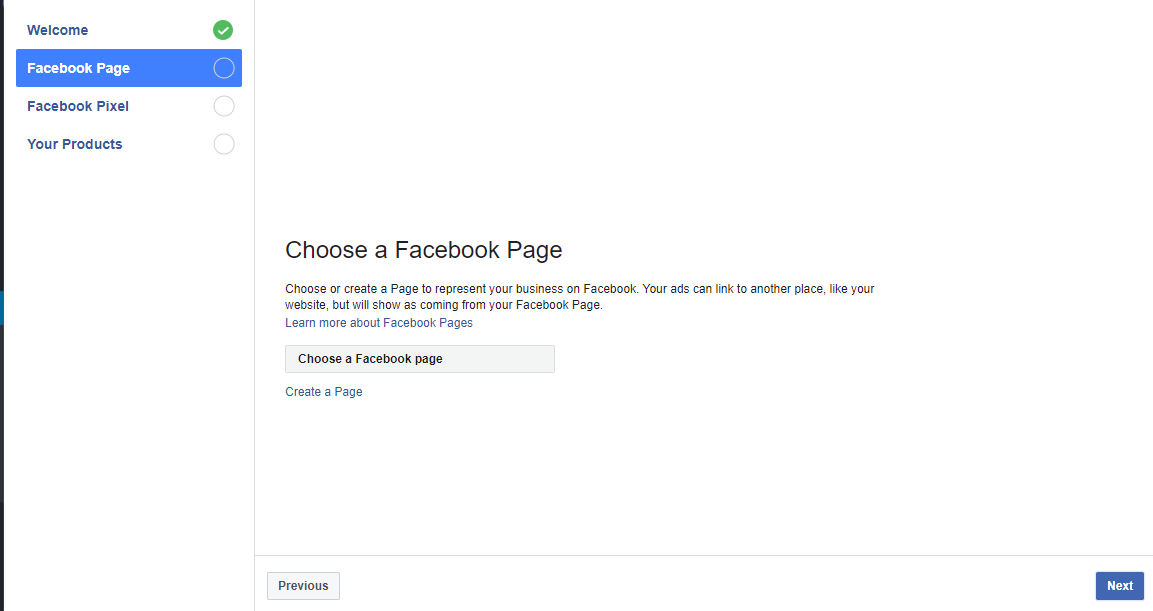Viewport: 1153px width, 611px height.
Task: Click the blue Next button
Action: pyautogui.click(x=1120, y=586)
